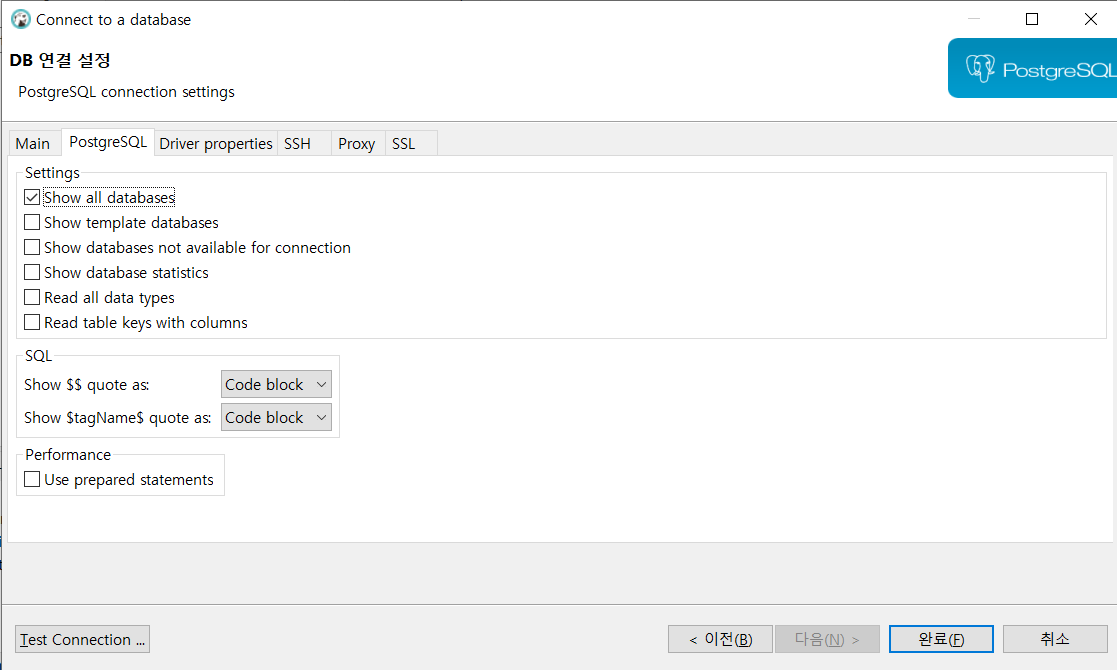The height and width of the screenshot is (670, 1117).
Task: Click the DB 연결 설정 heading
Action: [x=60, y=61]
